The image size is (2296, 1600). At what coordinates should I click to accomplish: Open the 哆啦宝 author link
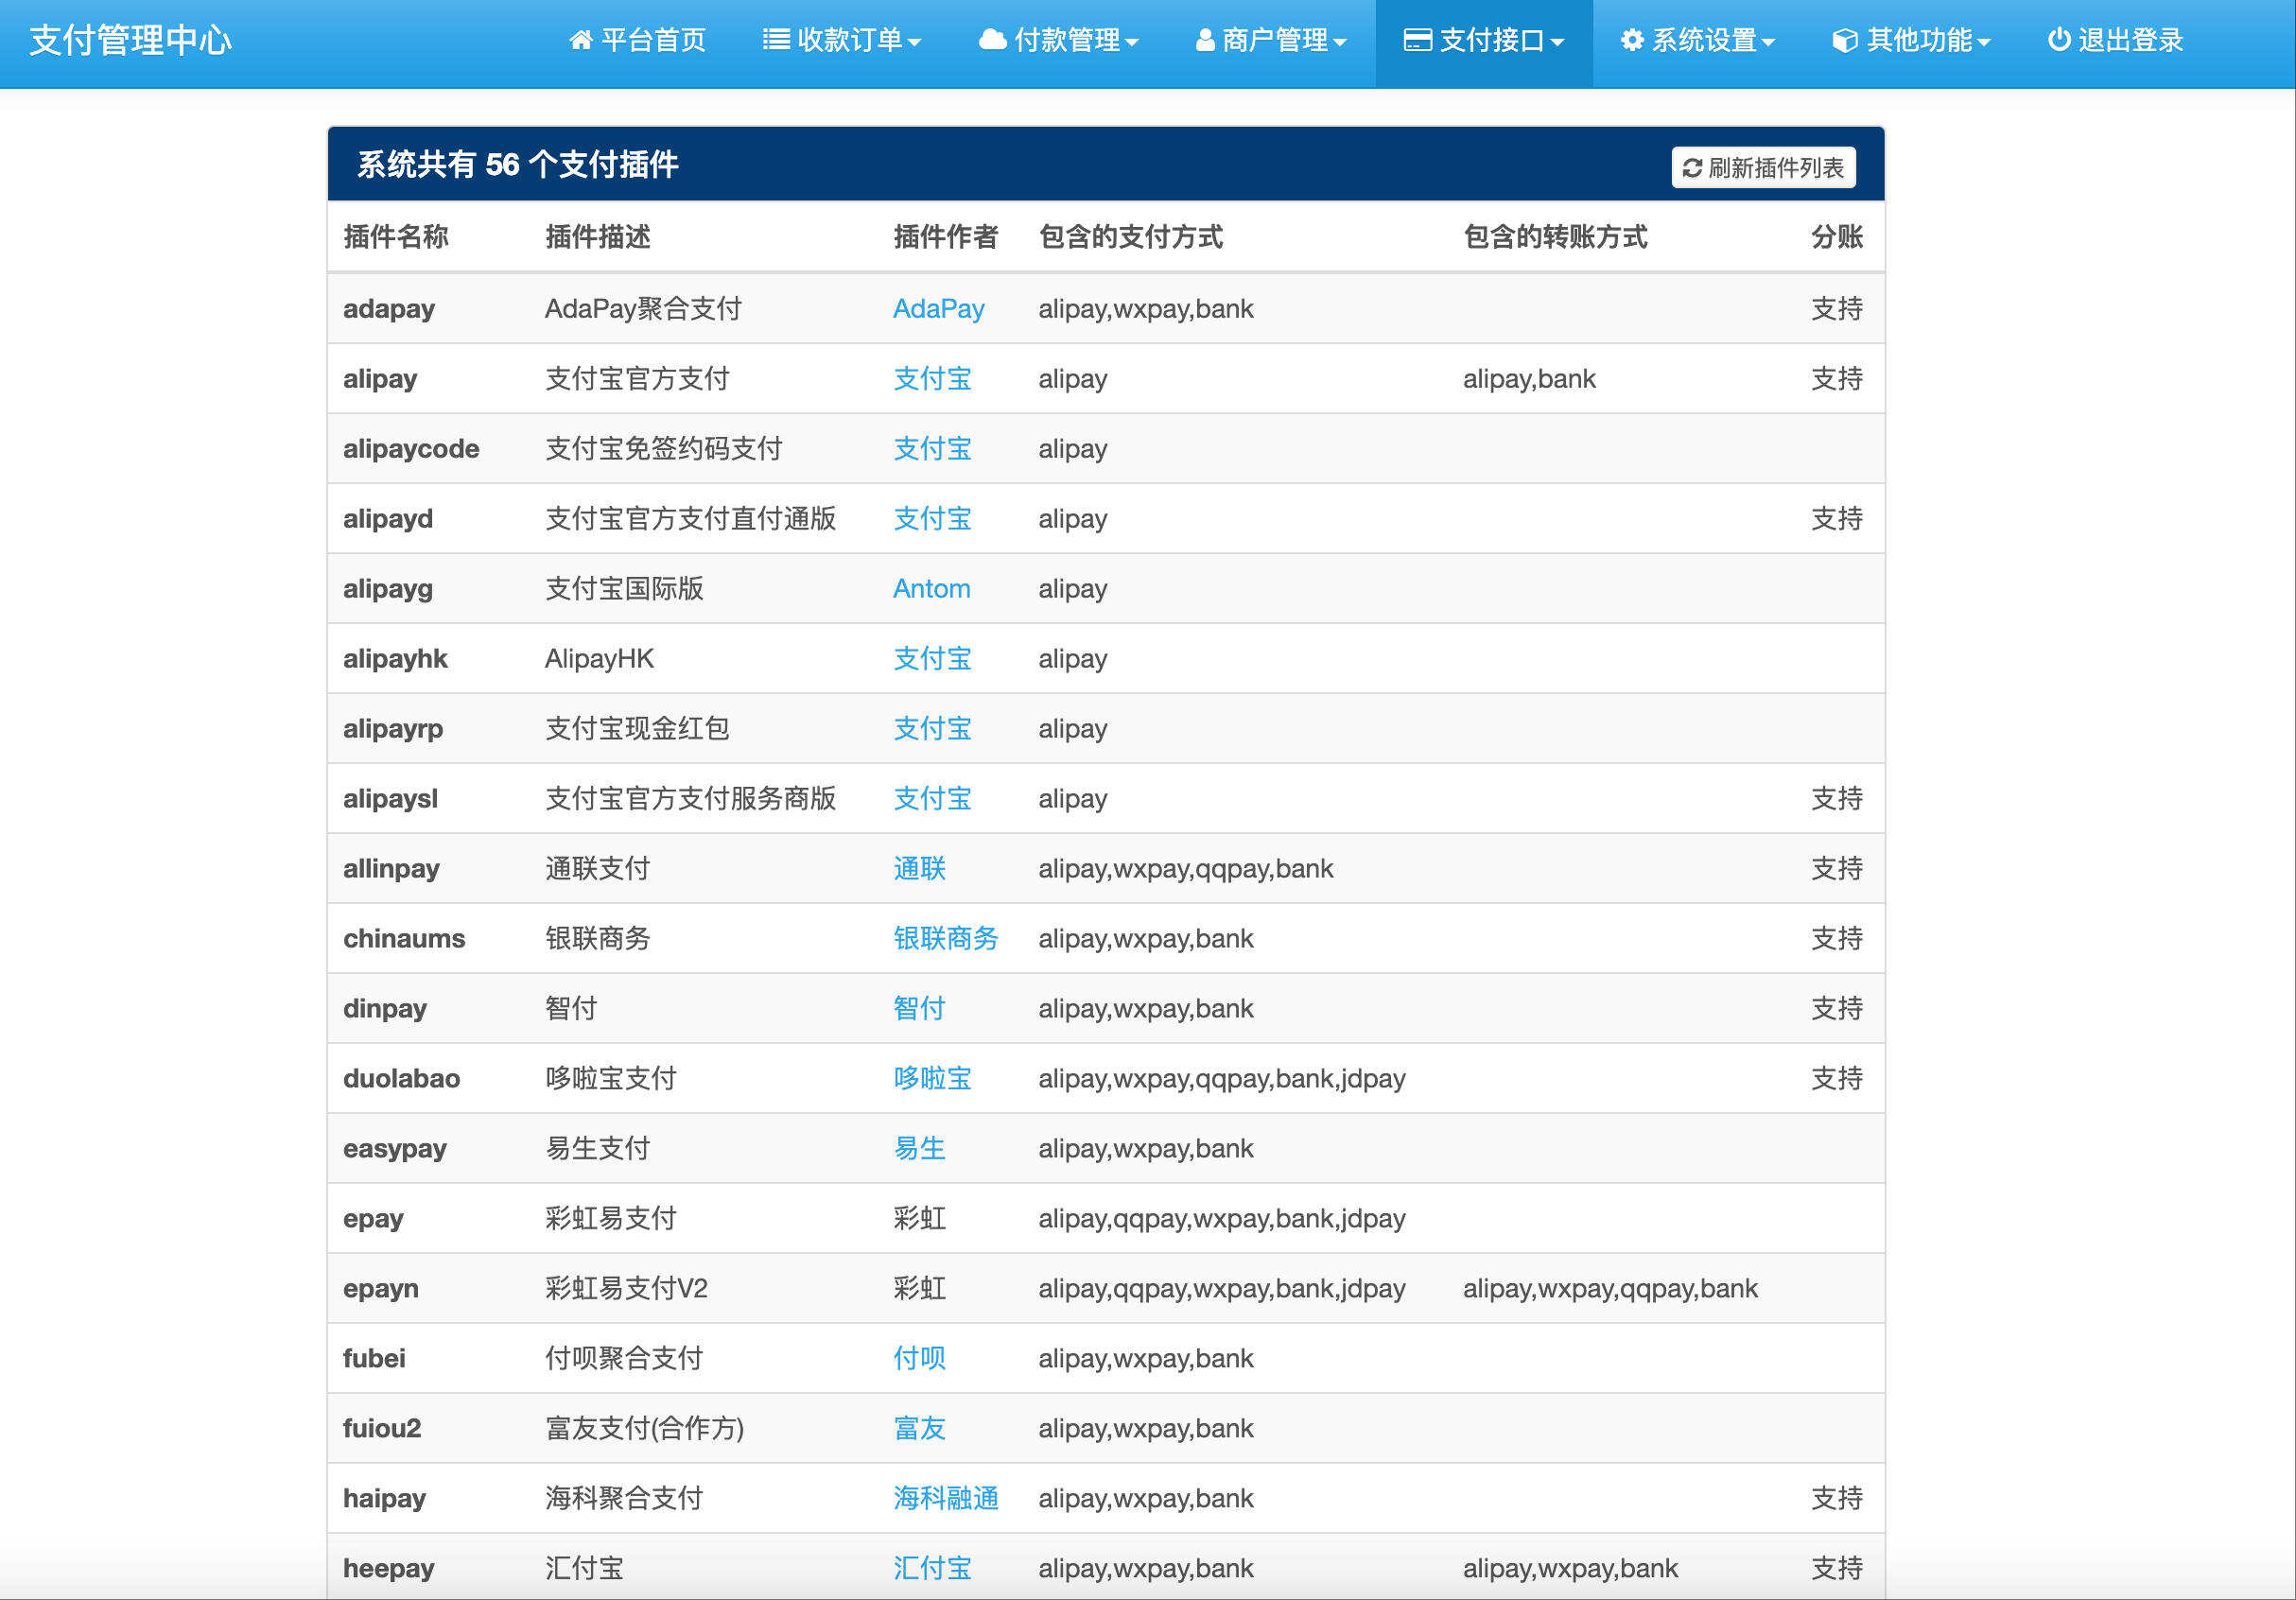pyautogui.click(x=932, y=1079)
